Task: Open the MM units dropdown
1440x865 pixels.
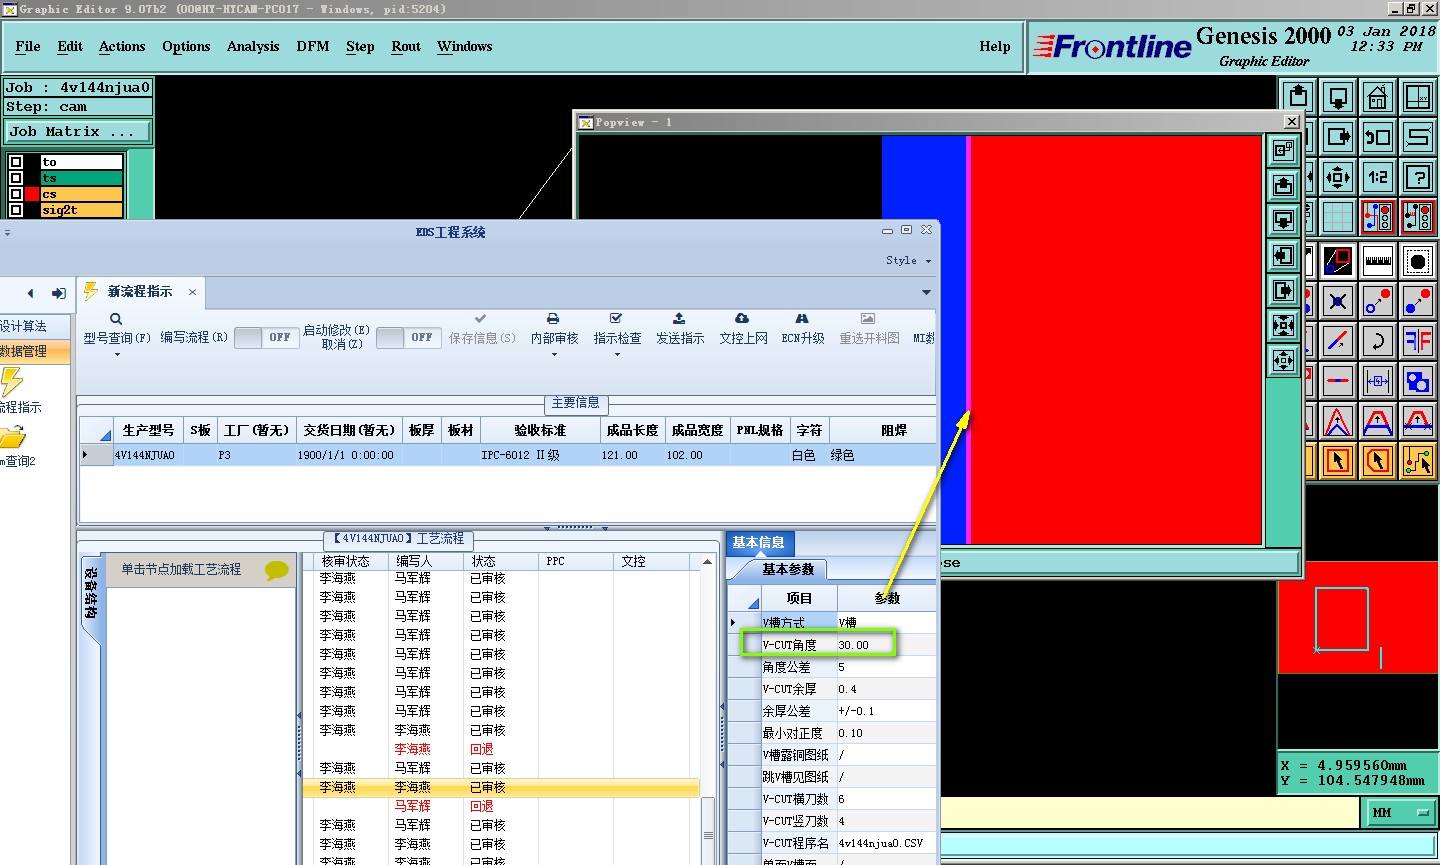Action: point(1400,813)
